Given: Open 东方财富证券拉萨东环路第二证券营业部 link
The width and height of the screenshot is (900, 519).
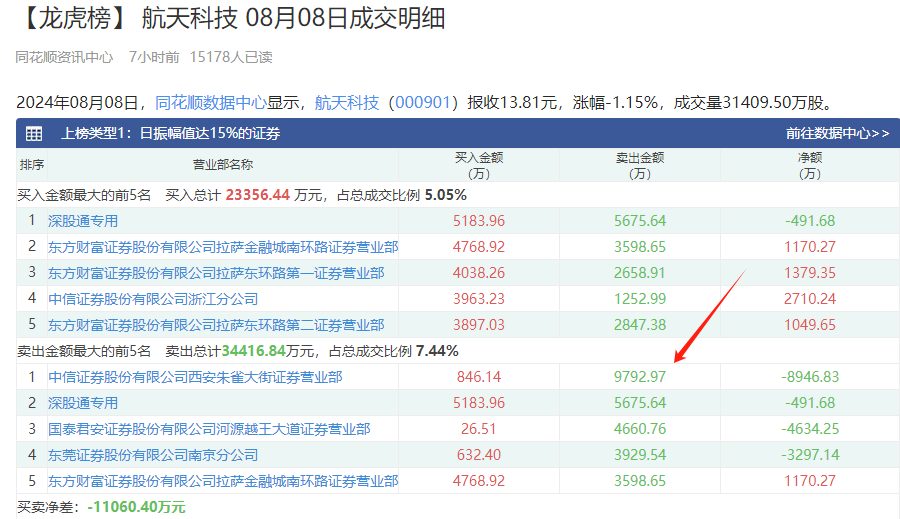Looking at the screenshot, I should [216, 325].
